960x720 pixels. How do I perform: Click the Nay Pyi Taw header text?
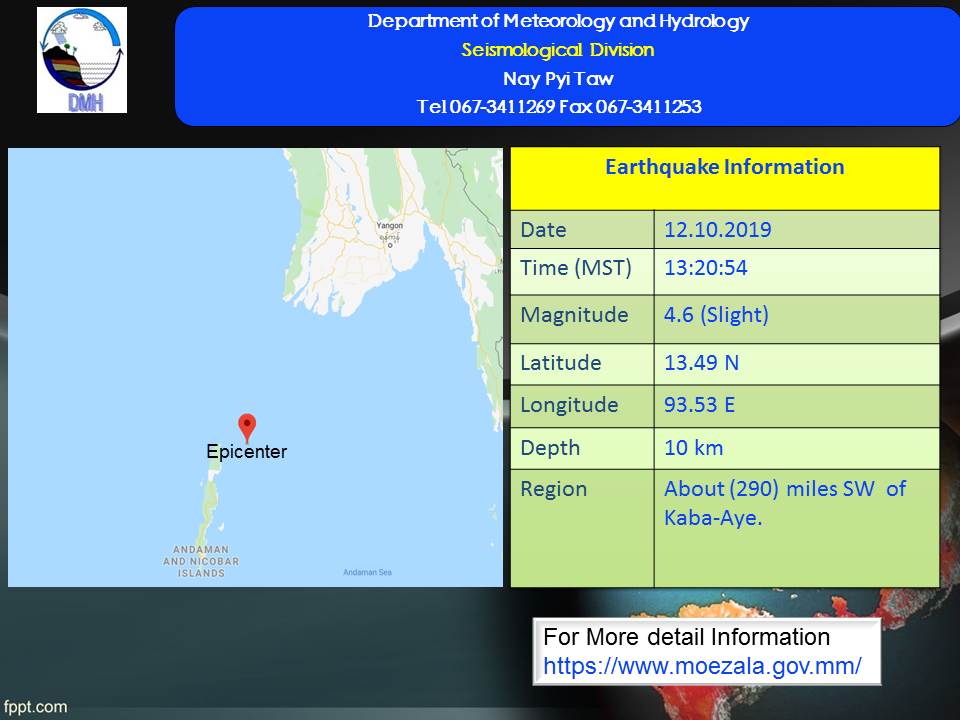coord(558,79)
